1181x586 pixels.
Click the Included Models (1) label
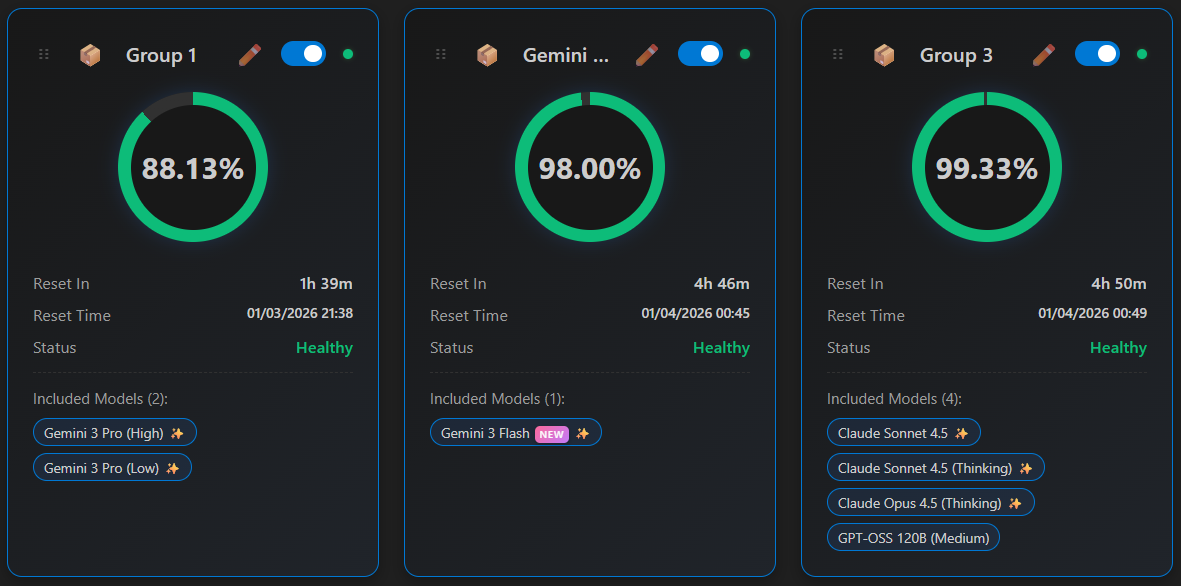(x=497, y=398)
